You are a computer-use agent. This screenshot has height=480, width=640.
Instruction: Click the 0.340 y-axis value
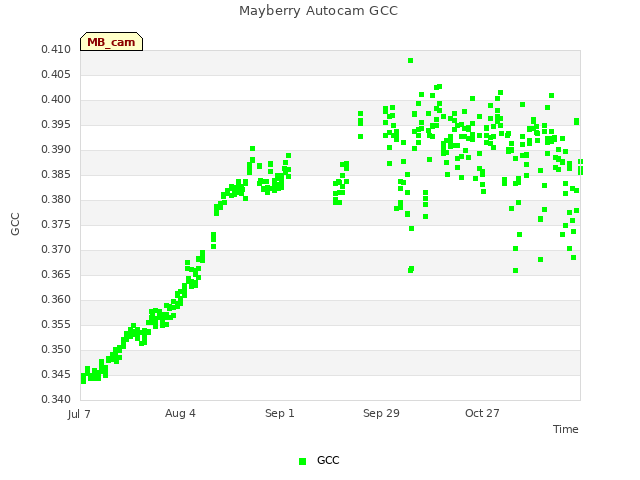point(56,399)
